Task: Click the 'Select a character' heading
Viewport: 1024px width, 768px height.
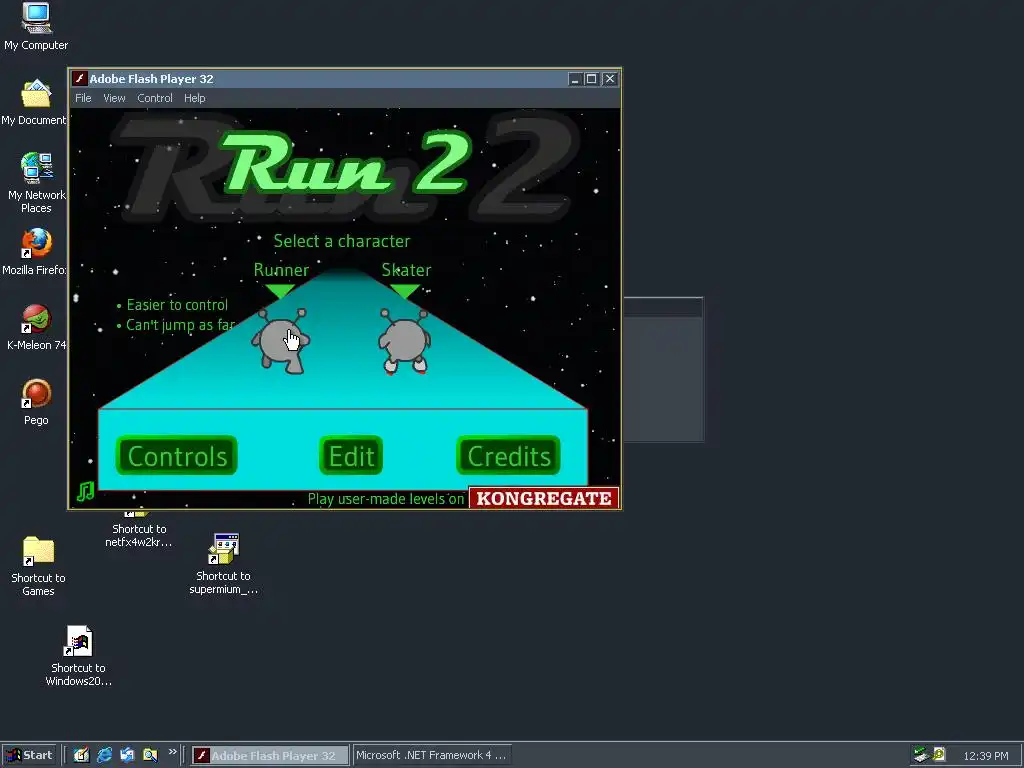Action: (x=342, y=241)
